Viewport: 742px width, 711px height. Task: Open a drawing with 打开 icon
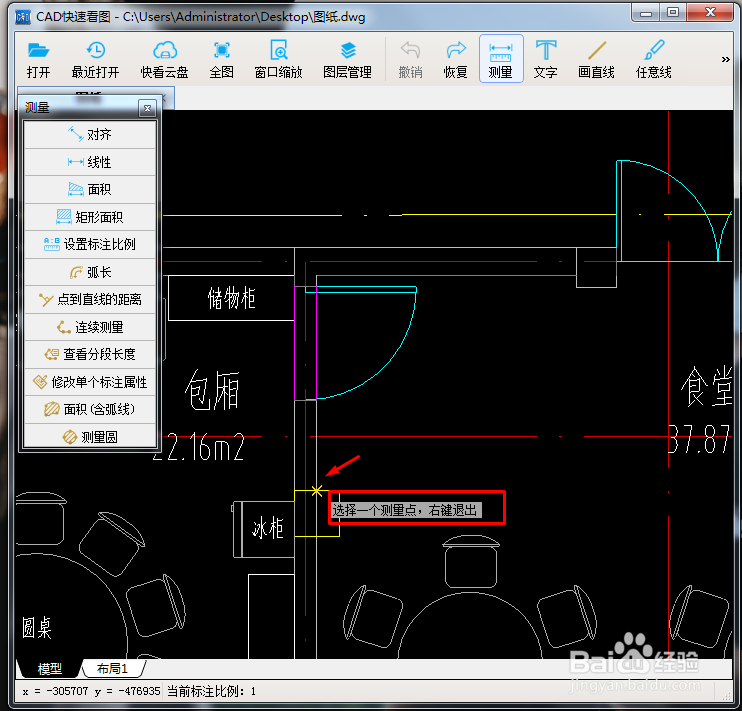tap(38, 60)
